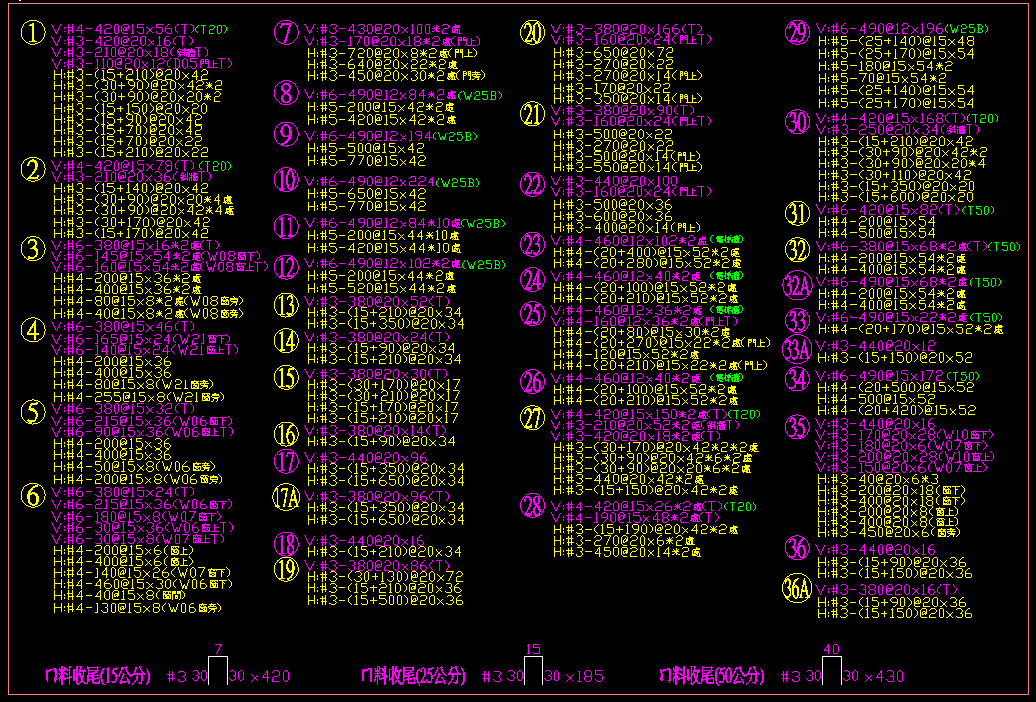Select the magenta circled number 7 marker
Screen dimensions: 1036x702
[287, 34]
